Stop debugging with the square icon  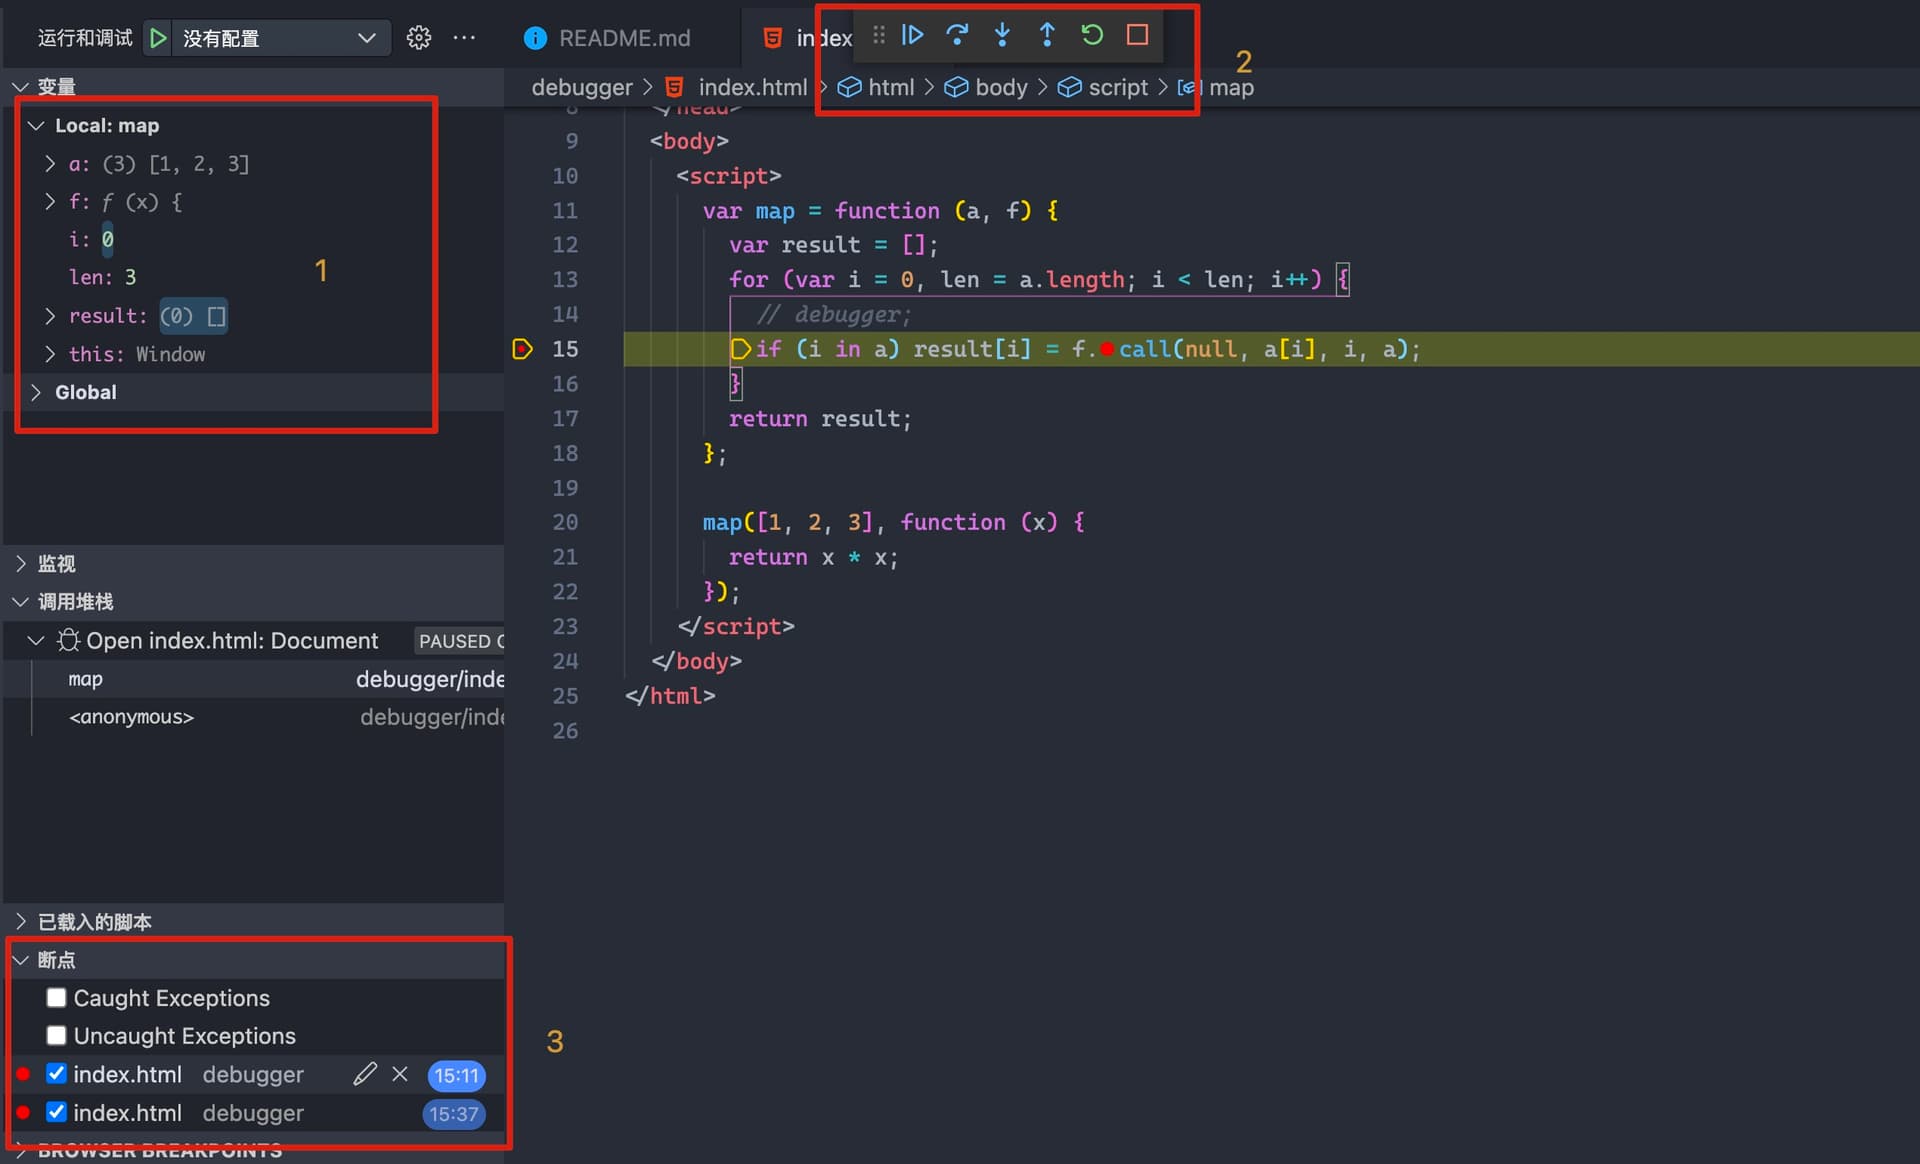click(1137, 35)
